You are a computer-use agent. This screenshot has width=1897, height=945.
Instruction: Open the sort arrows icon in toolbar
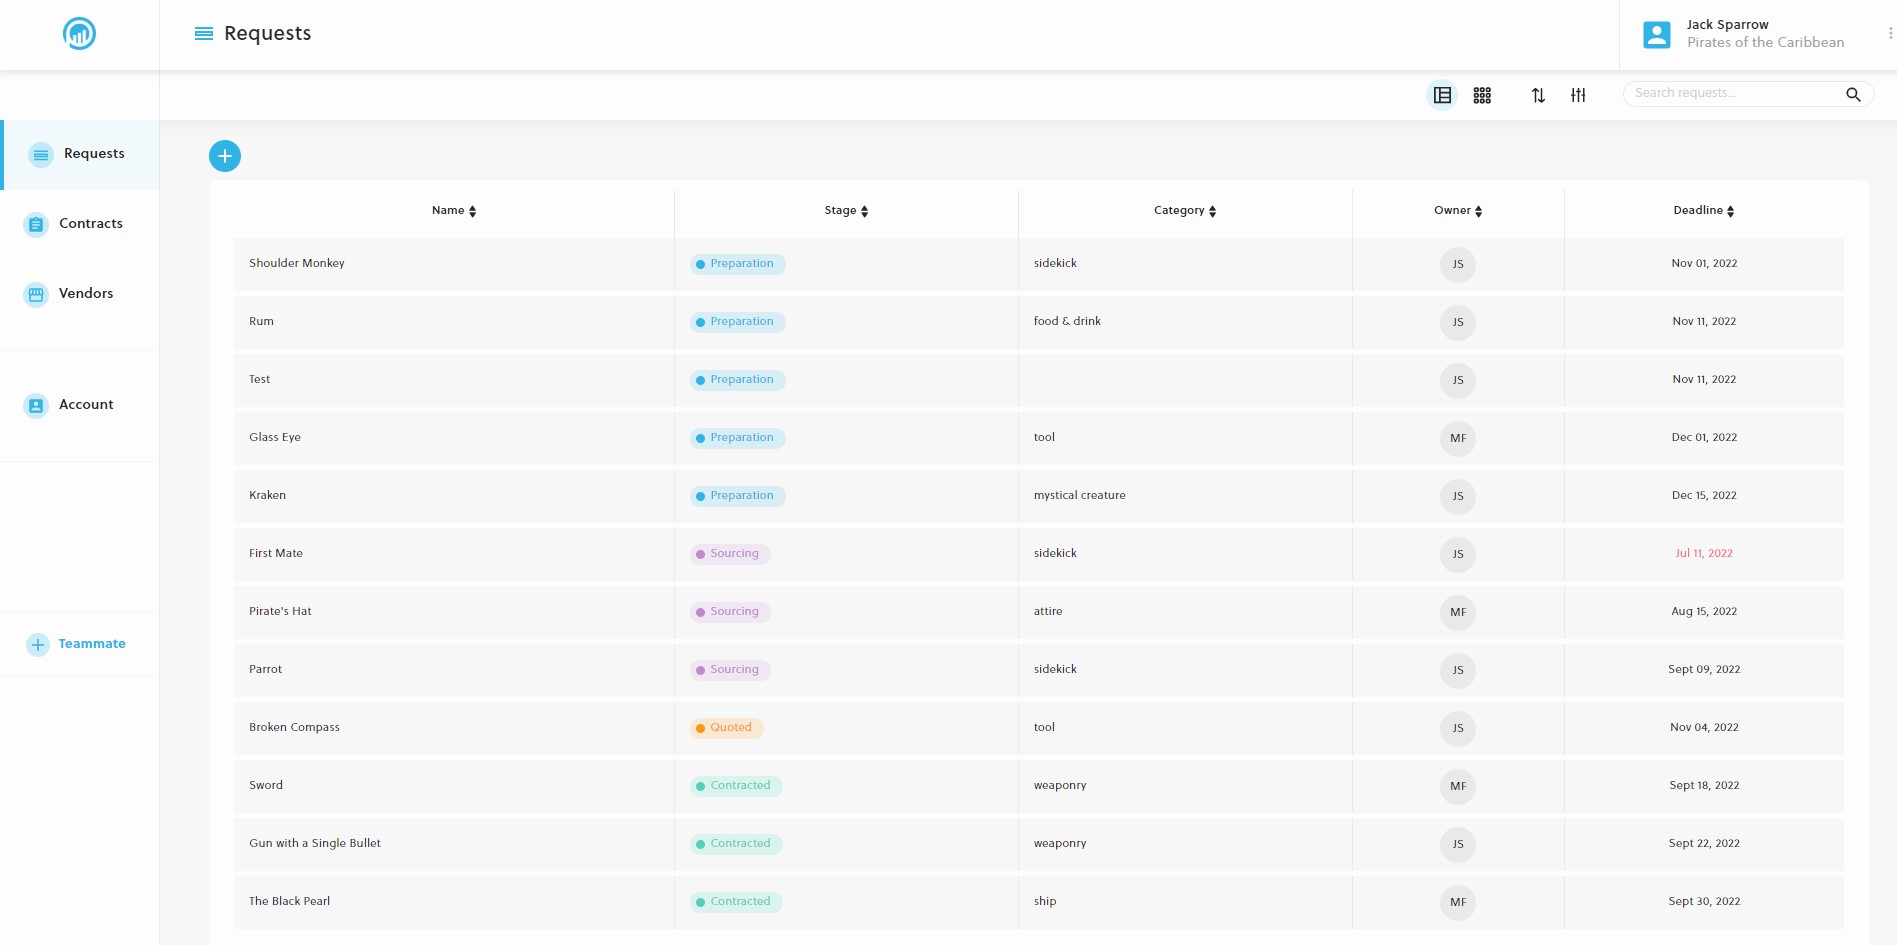point(1538,95)
